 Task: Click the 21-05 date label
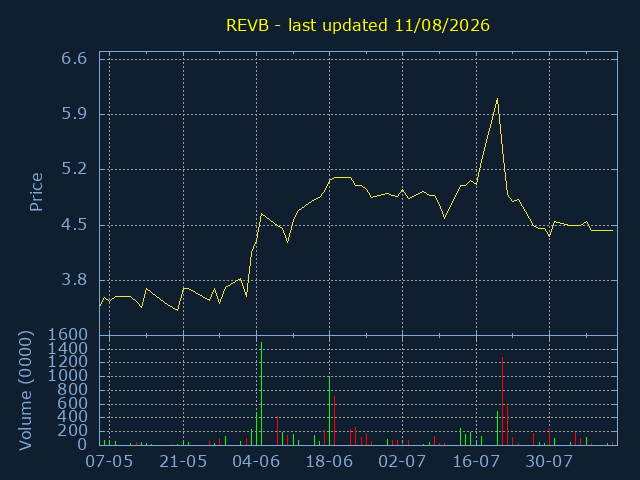click(183, 462)
